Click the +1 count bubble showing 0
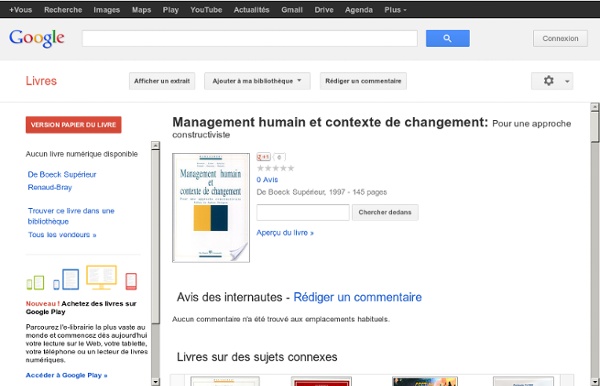This screenshot has width=600, height=386. pyautogui.click(x=279, y=157)
